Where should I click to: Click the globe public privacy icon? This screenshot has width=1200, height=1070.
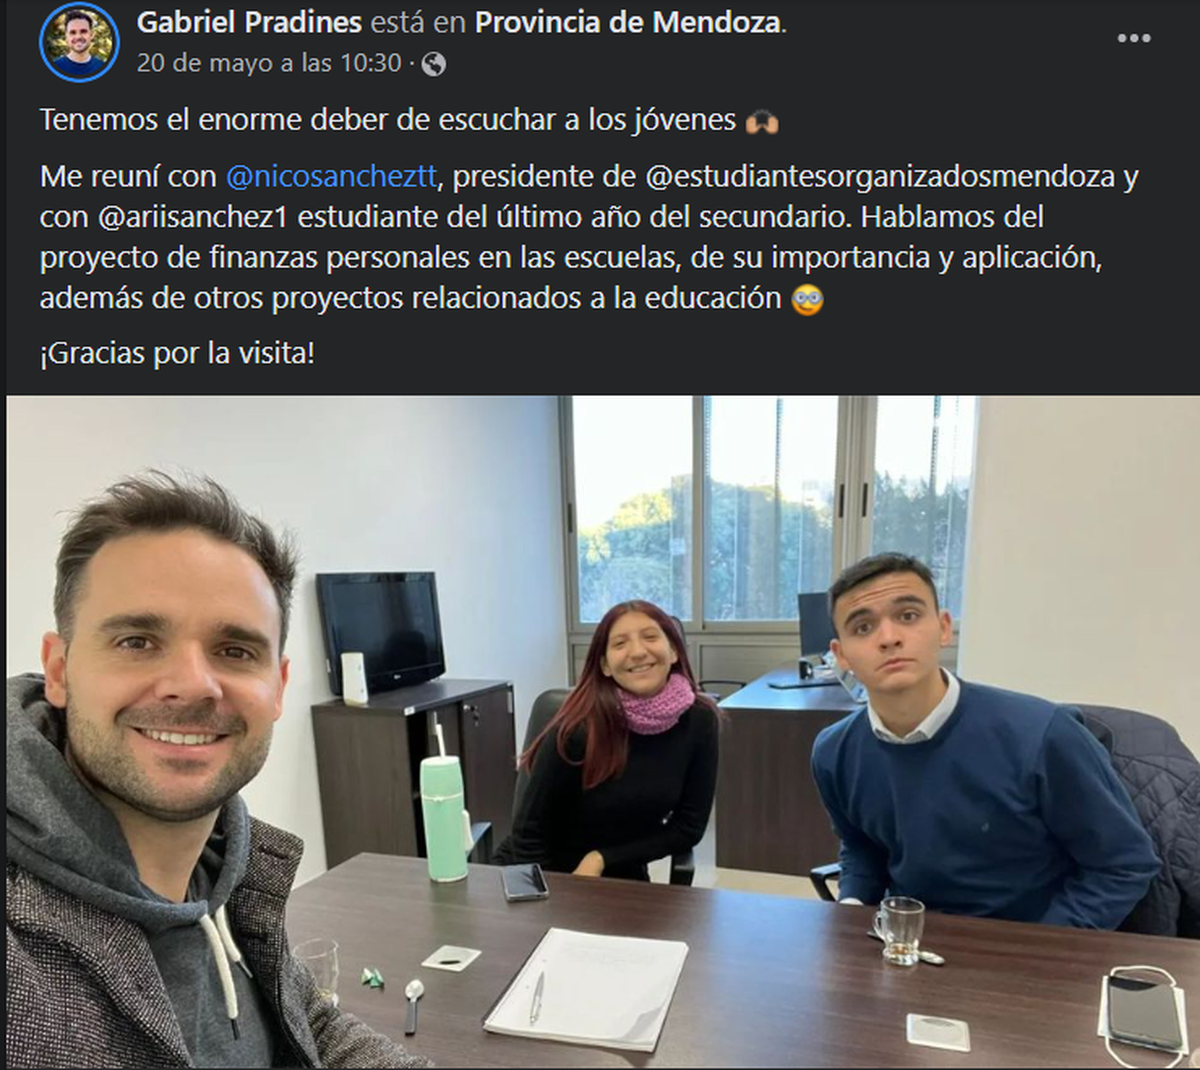click(433, 64)
